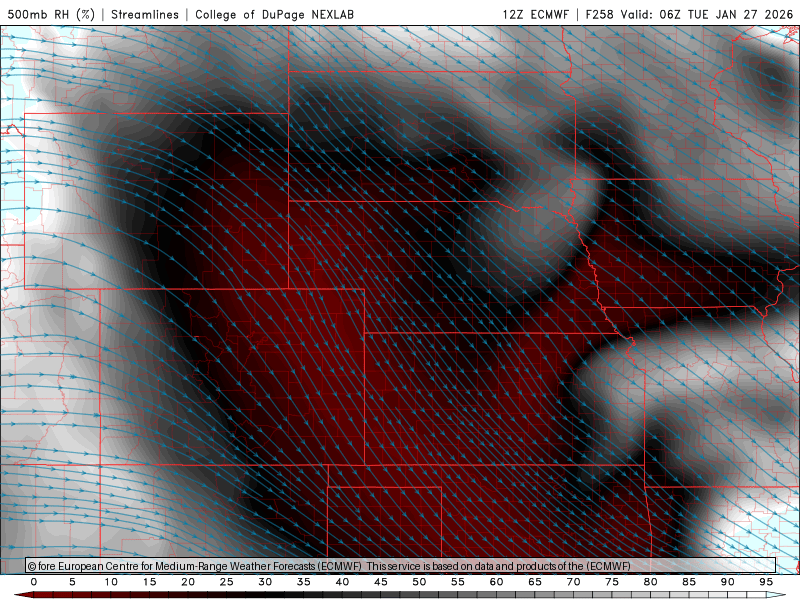Click the colorbar label "15"
The width and height of the screenshot is (800, 600).
point(149,582)
